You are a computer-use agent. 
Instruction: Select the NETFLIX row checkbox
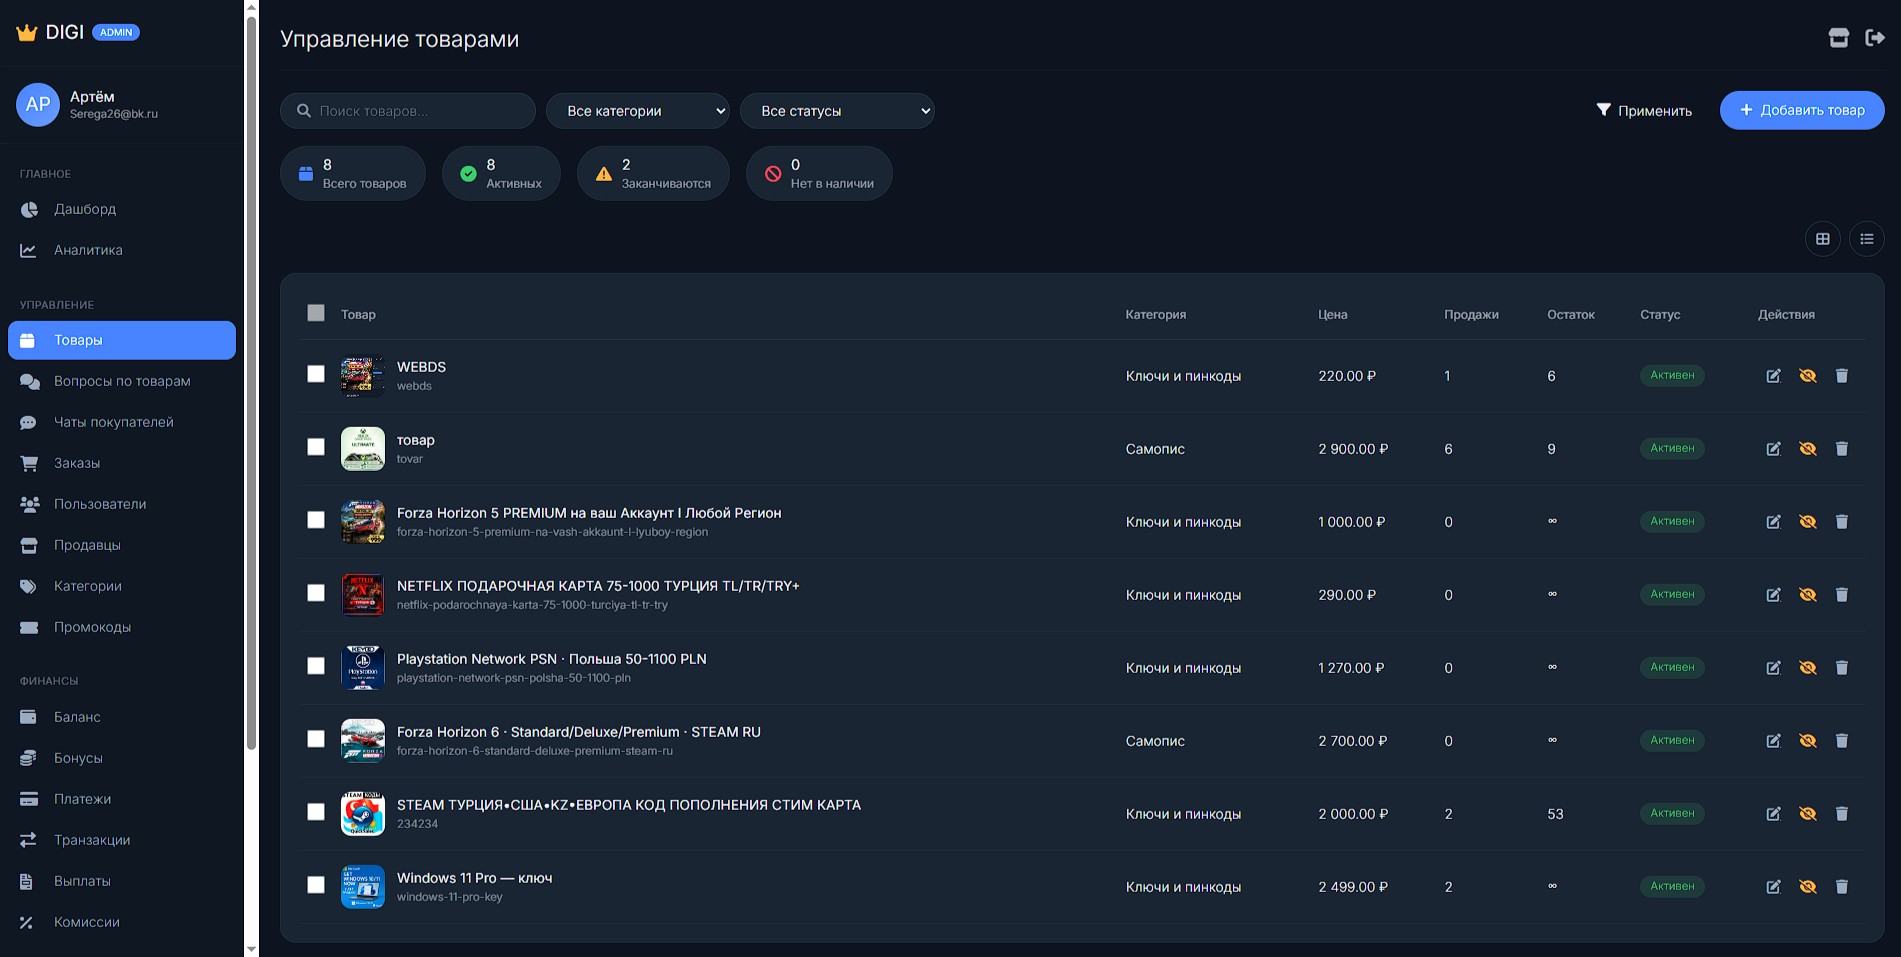[x=316, y=593]
